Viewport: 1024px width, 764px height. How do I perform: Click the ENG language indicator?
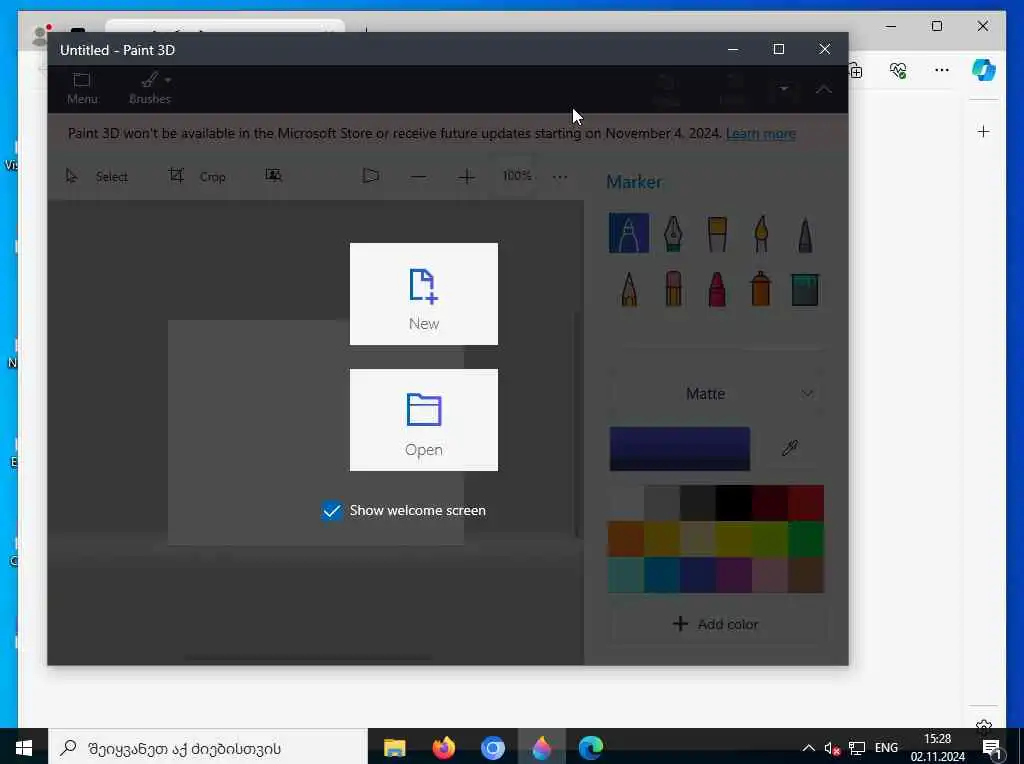[x=886, y=748]
